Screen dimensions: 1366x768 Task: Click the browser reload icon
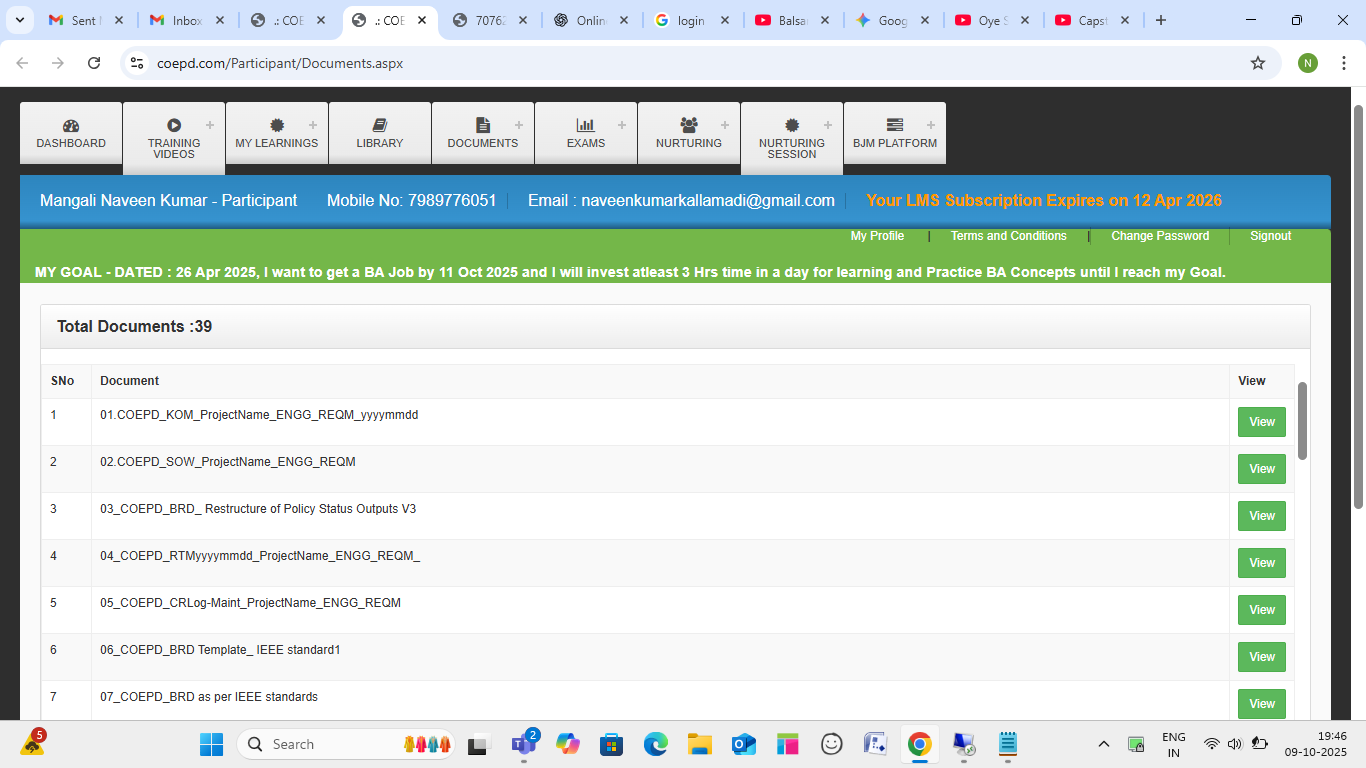(94, 63)
